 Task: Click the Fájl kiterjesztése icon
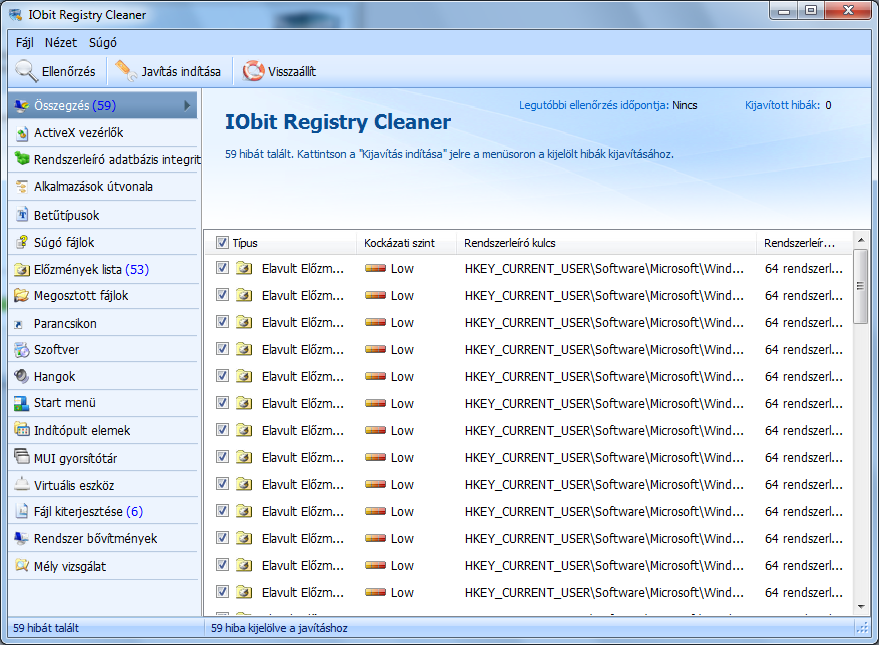click(x=22, y=511)
